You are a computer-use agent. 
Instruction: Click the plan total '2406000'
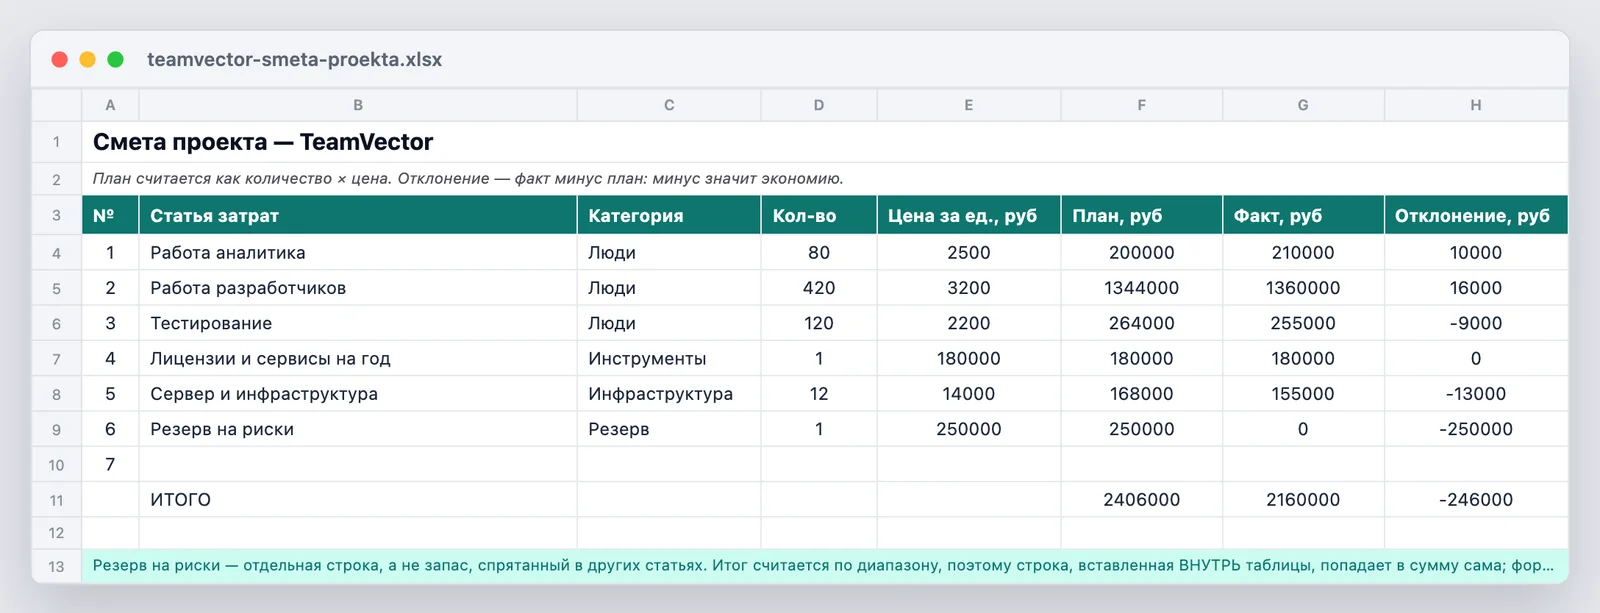[x=1142, y=500]
